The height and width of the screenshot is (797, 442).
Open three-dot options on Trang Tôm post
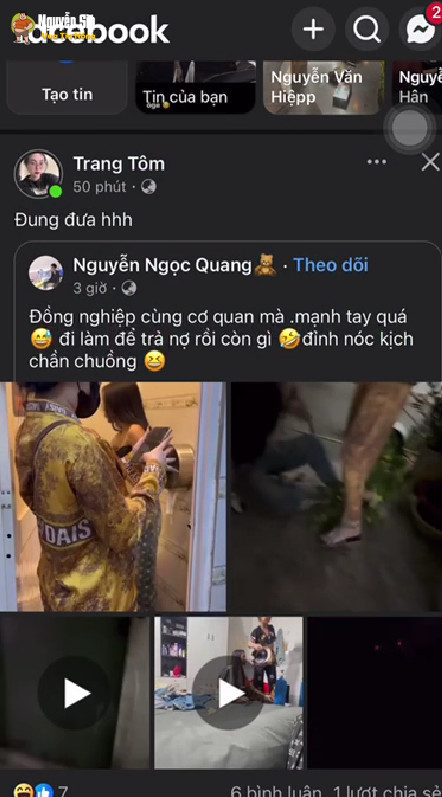click(x=376, y=162)
